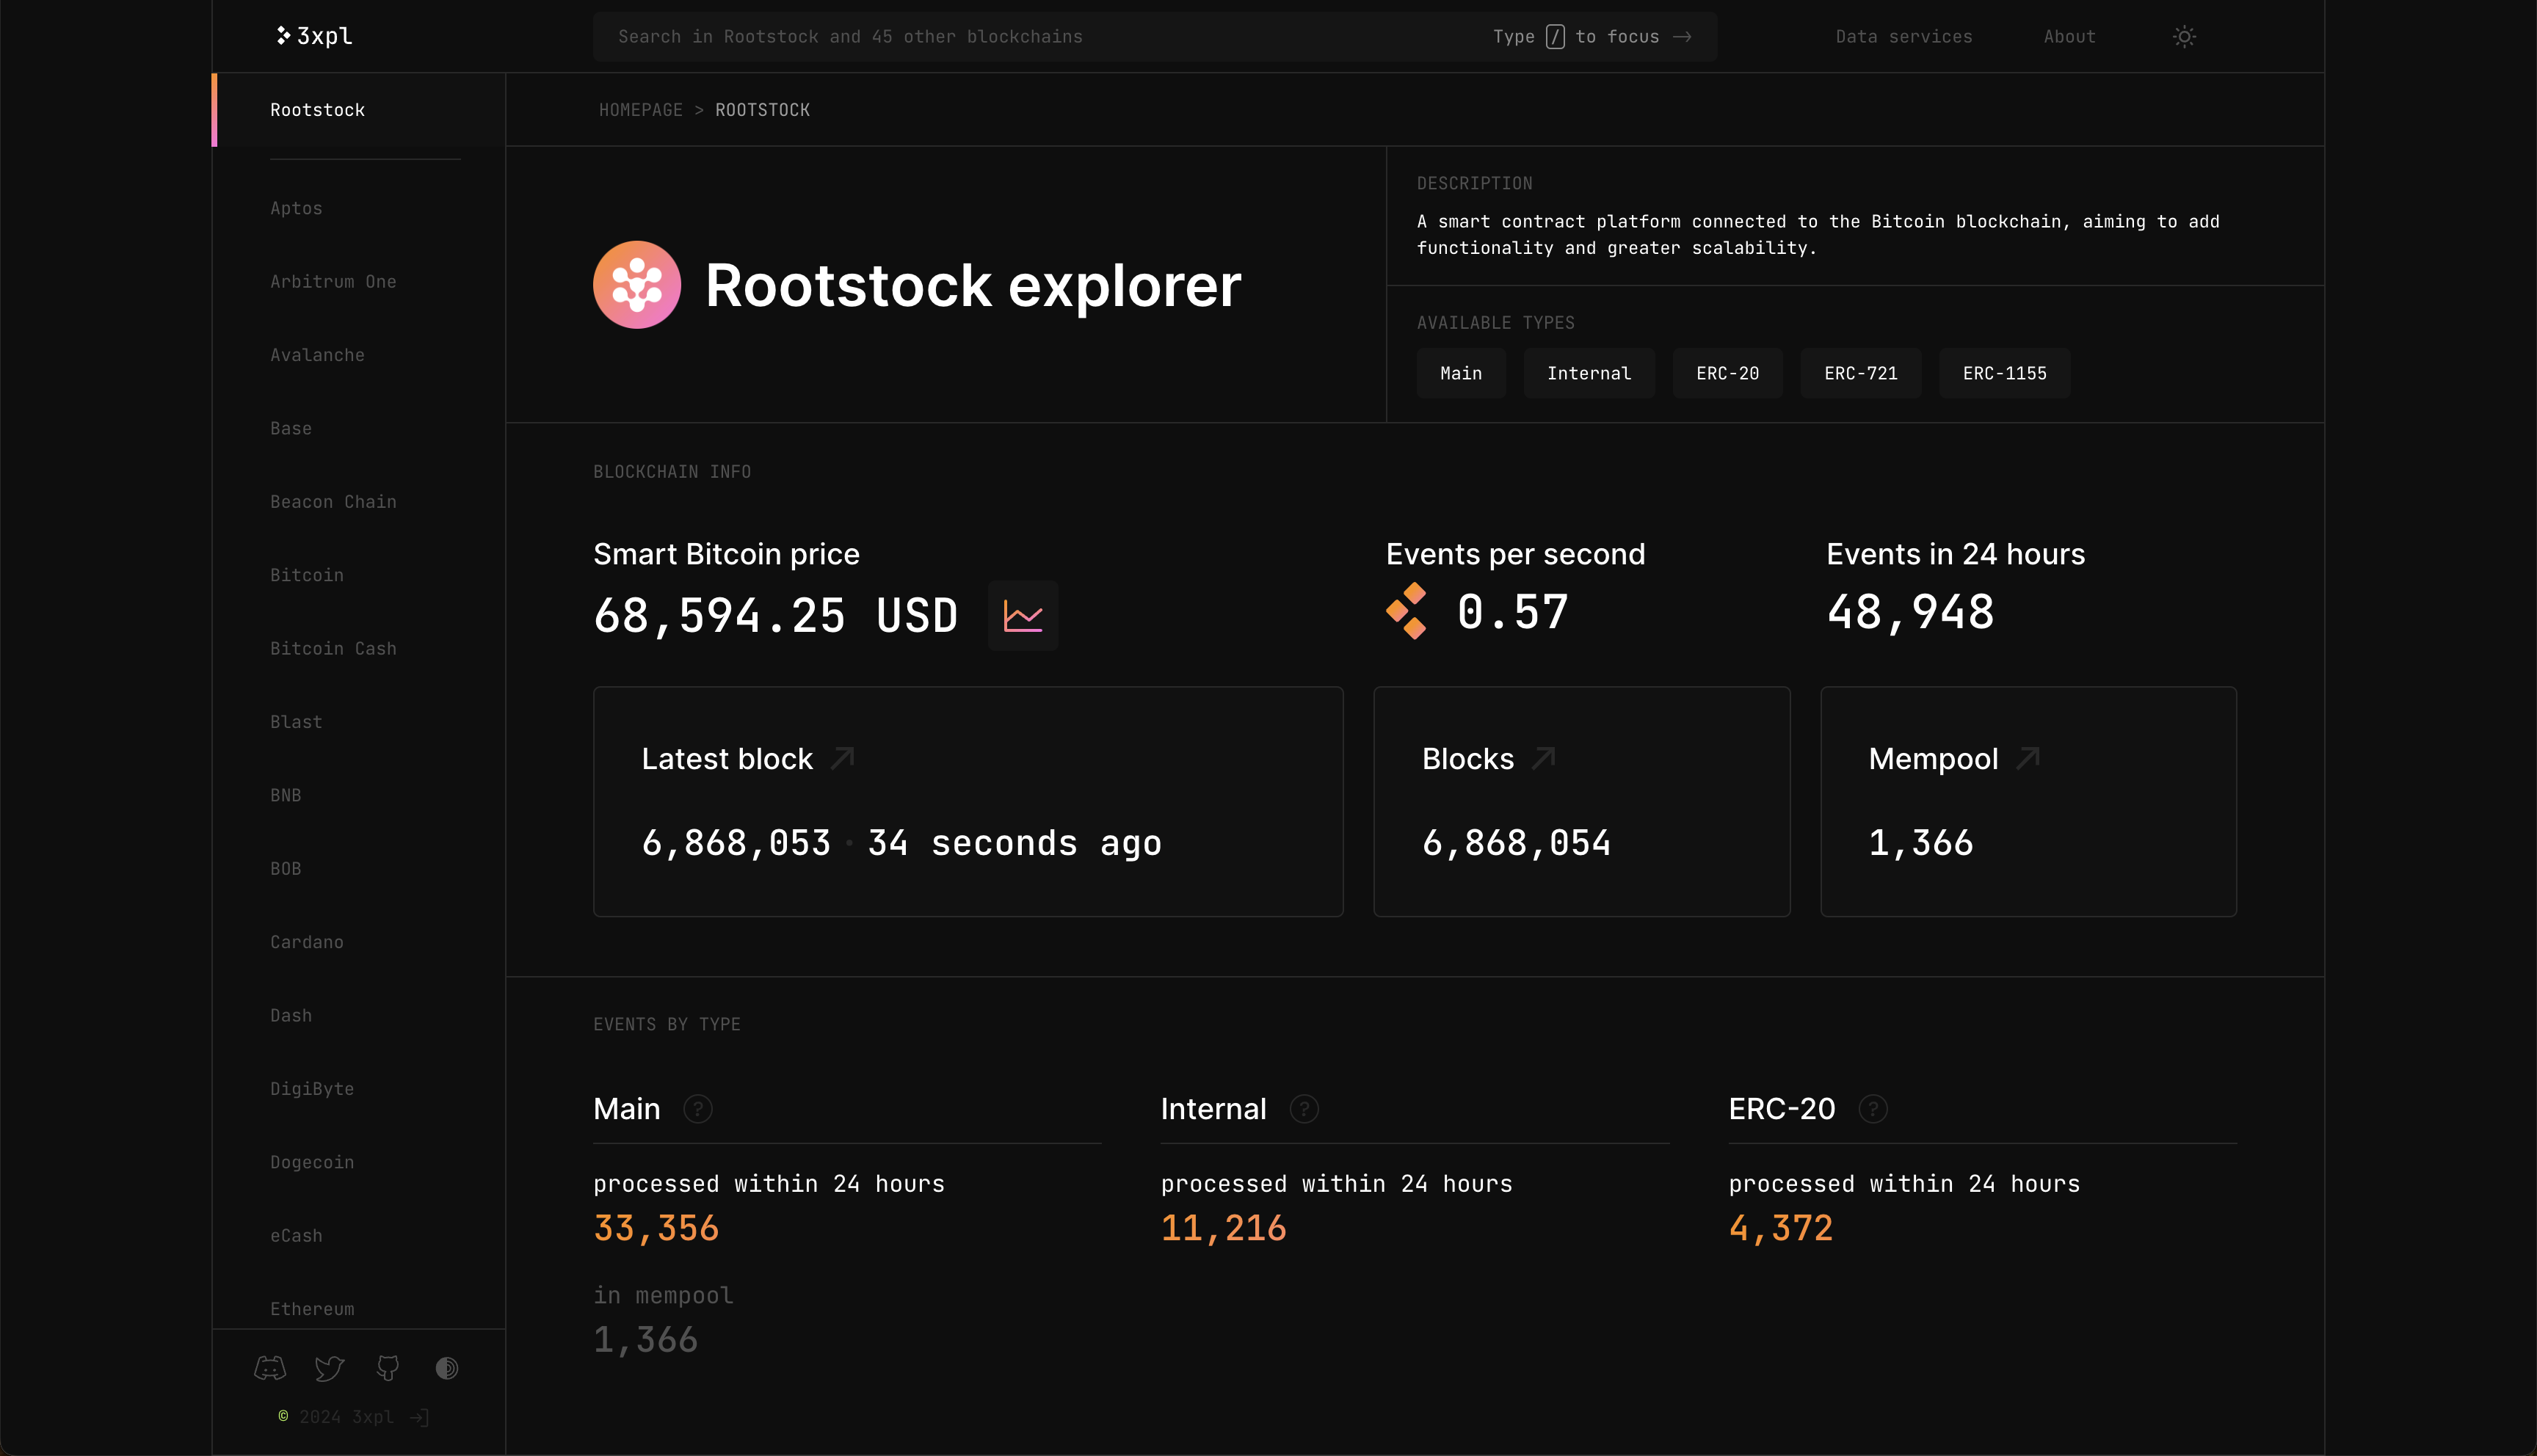Go to HOMEPAGE via the breadcrumb link
Viewport: 2537px width, 1456px height.
click(x=640, y=110)
